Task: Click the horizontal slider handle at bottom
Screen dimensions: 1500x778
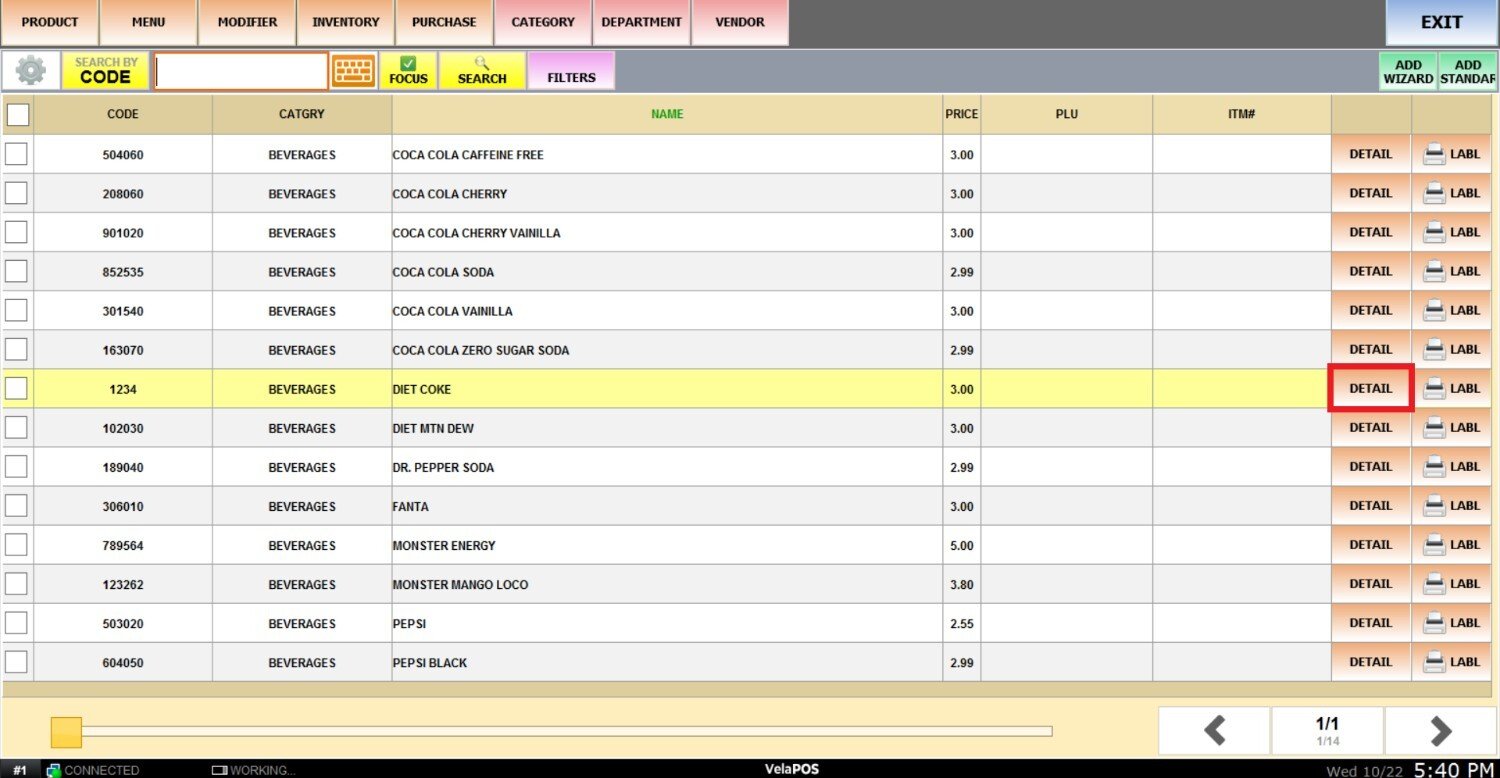Action: click(66, 732)
